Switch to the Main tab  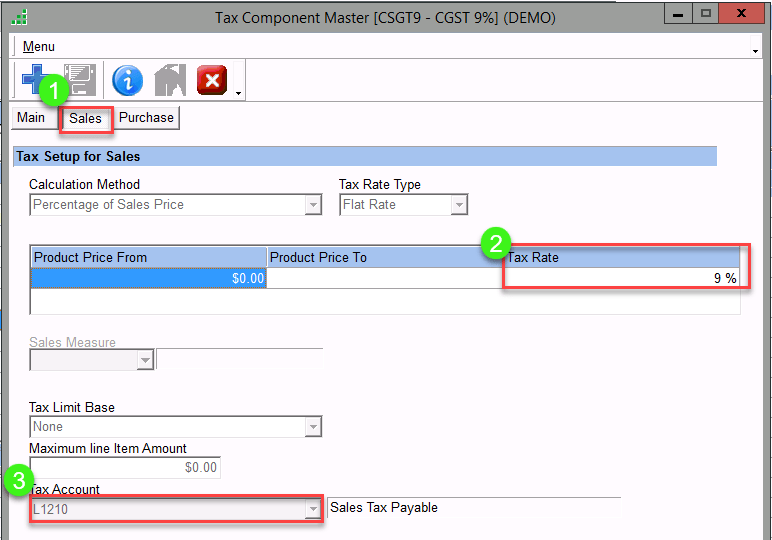pyautogui.click(x=31, y=118)
